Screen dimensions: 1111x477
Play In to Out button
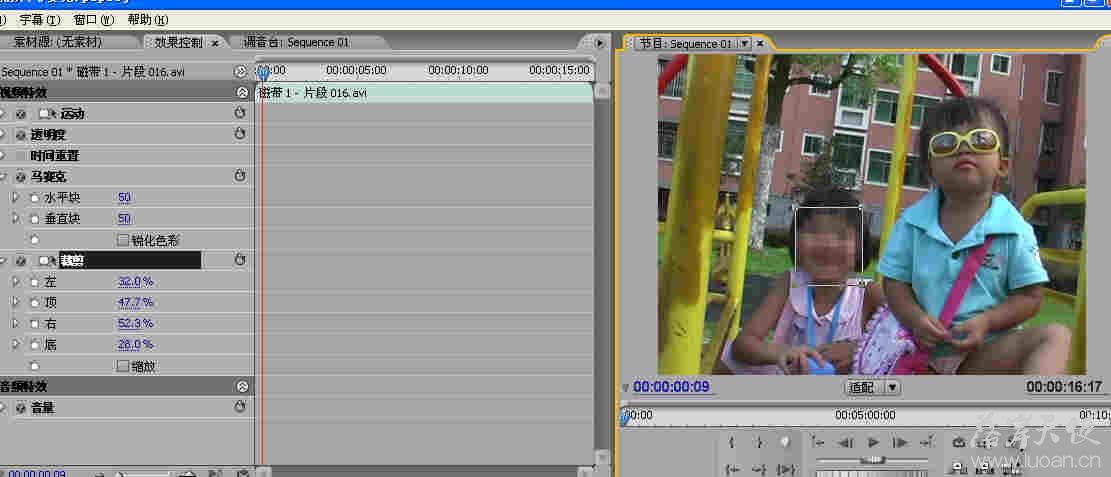pyautogui.click(x=786, y=468)
